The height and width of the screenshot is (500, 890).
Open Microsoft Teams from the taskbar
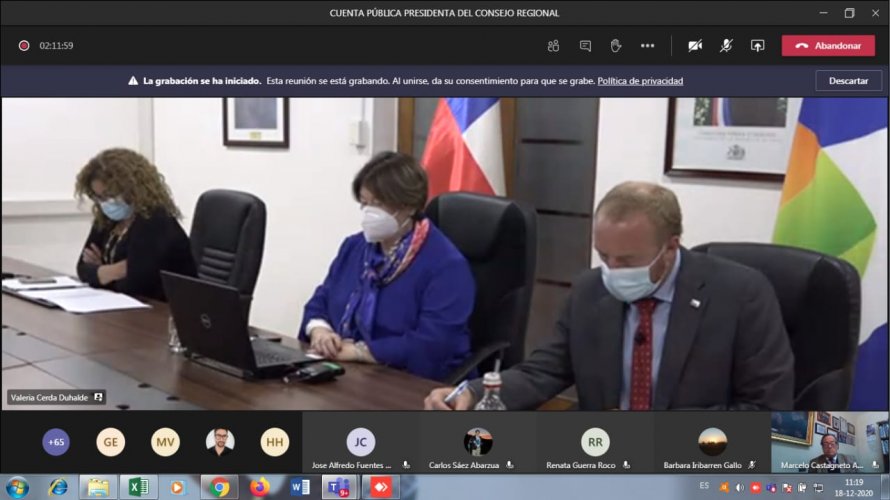pyautogui.click(x=339, y=487)
